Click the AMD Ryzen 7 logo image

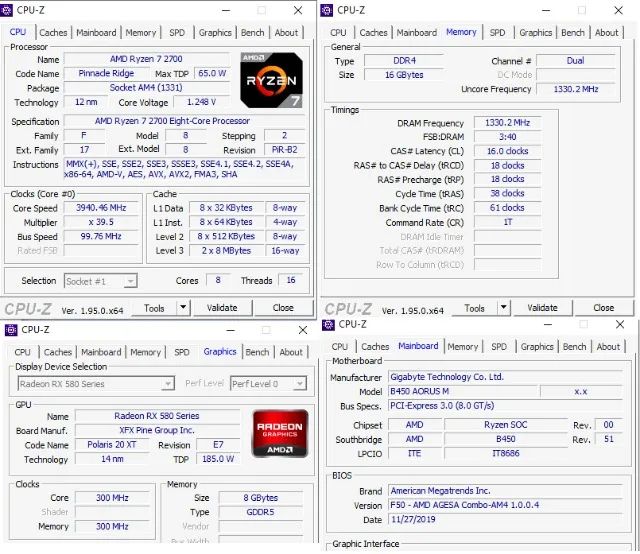point(271,80)
